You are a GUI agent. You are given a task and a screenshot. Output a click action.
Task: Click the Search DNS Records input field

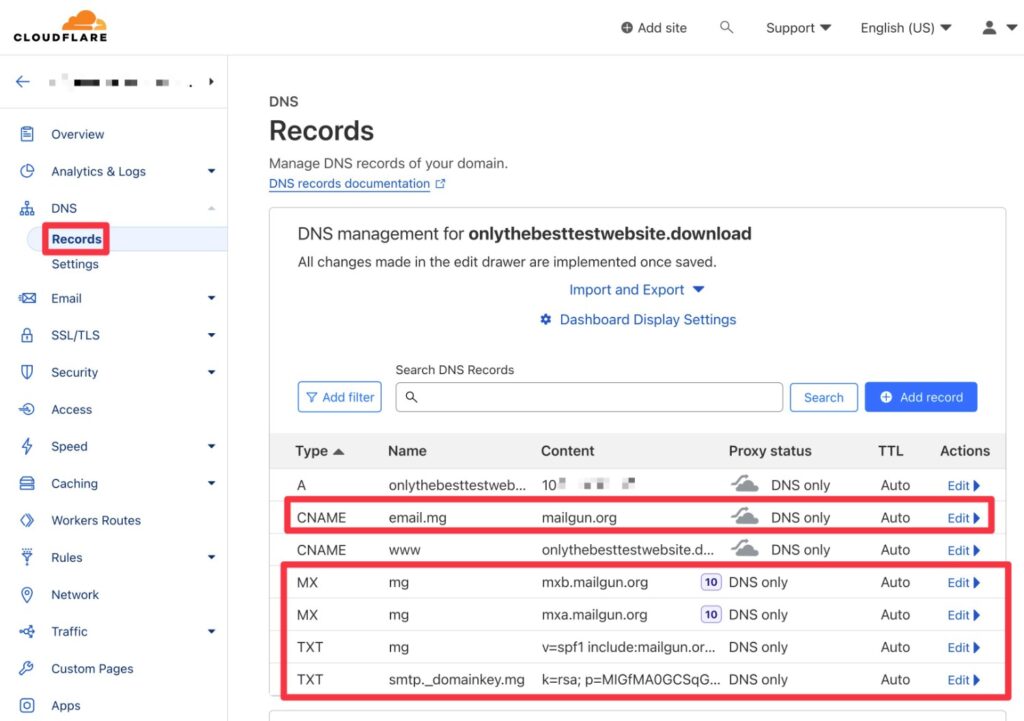(x=589, y=397)
